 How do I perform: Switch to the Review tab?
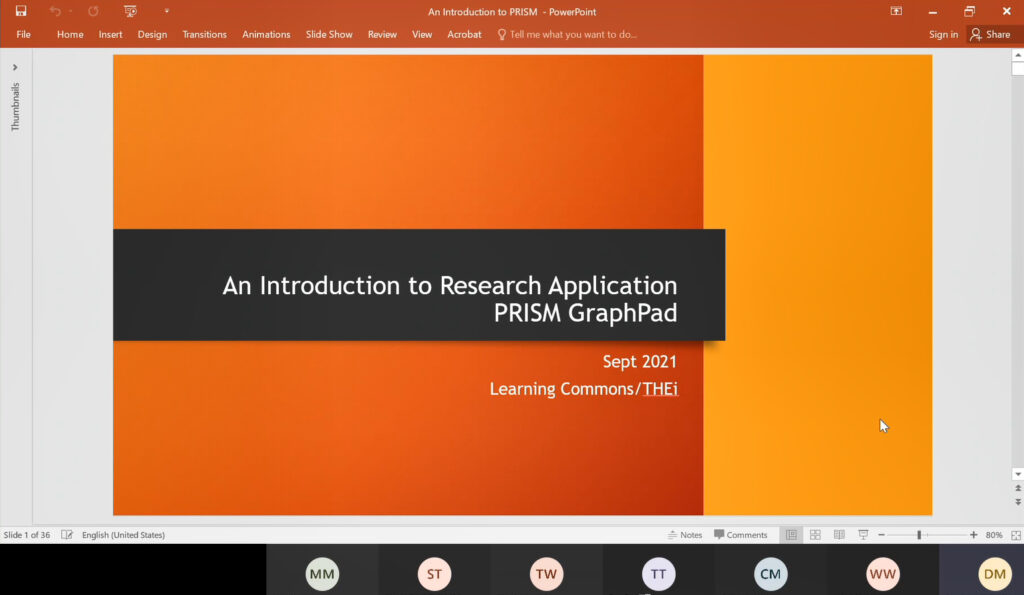pos(382,35)
